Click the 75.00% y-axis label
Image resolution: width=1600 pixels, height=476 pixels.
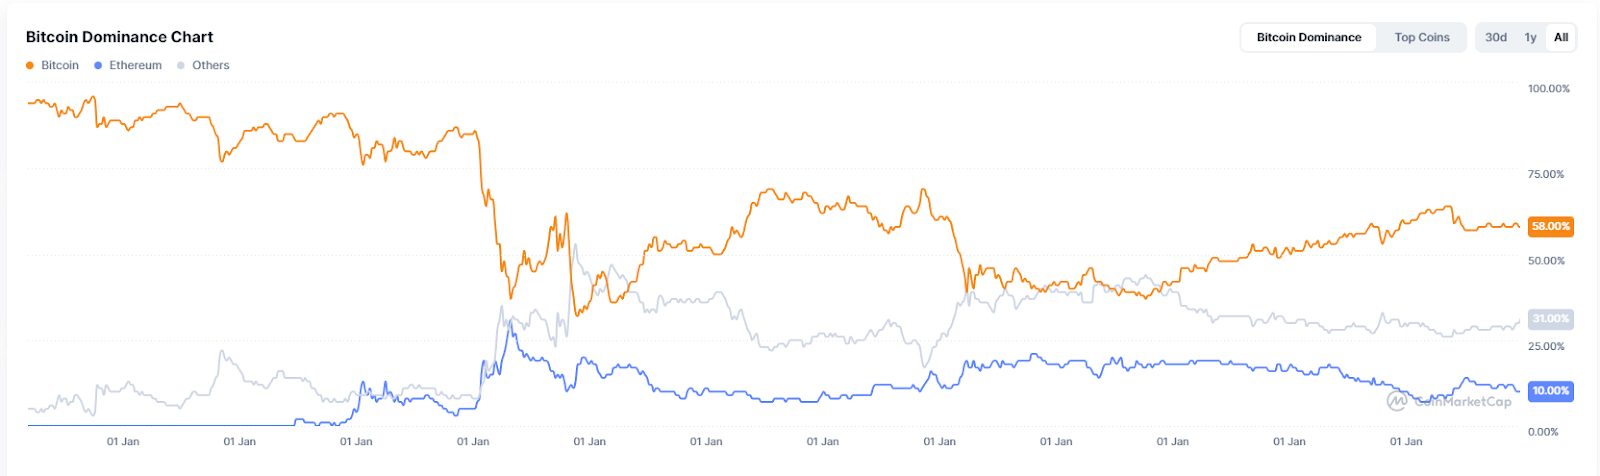(1545, 175)
